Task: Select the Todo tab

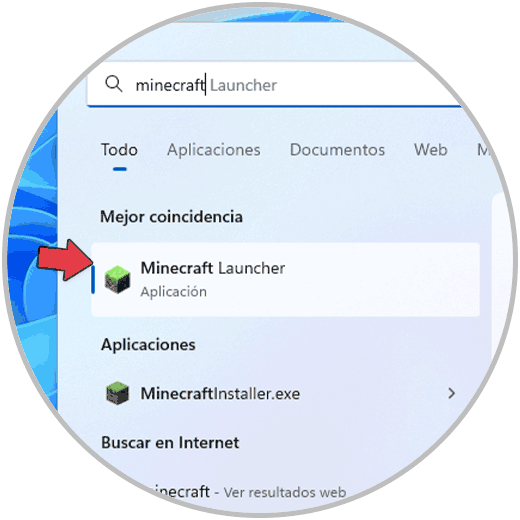Action: [x=119, y=150]
